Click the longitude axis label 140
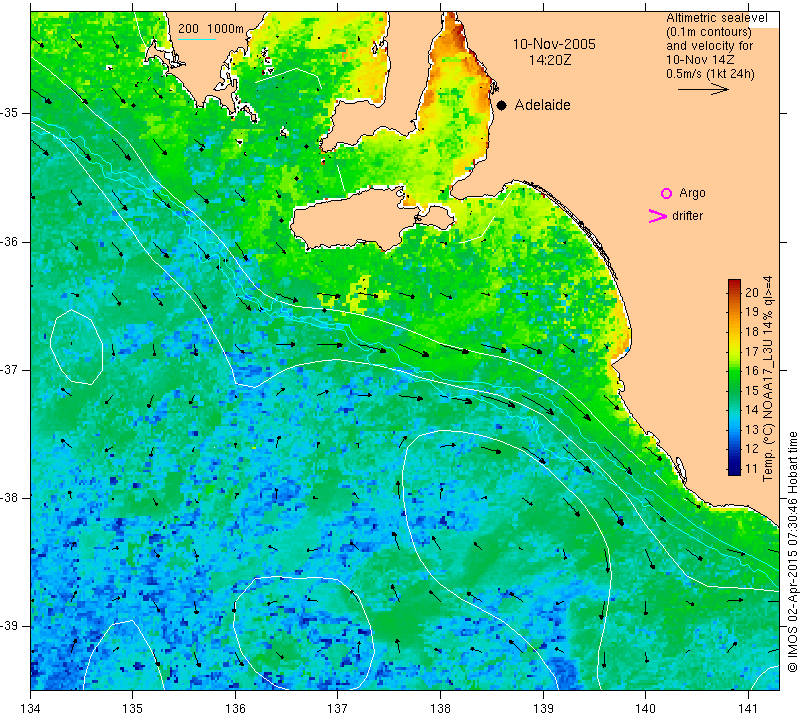The width and height of the screenshot is (800, 720). tap(645, 709)
